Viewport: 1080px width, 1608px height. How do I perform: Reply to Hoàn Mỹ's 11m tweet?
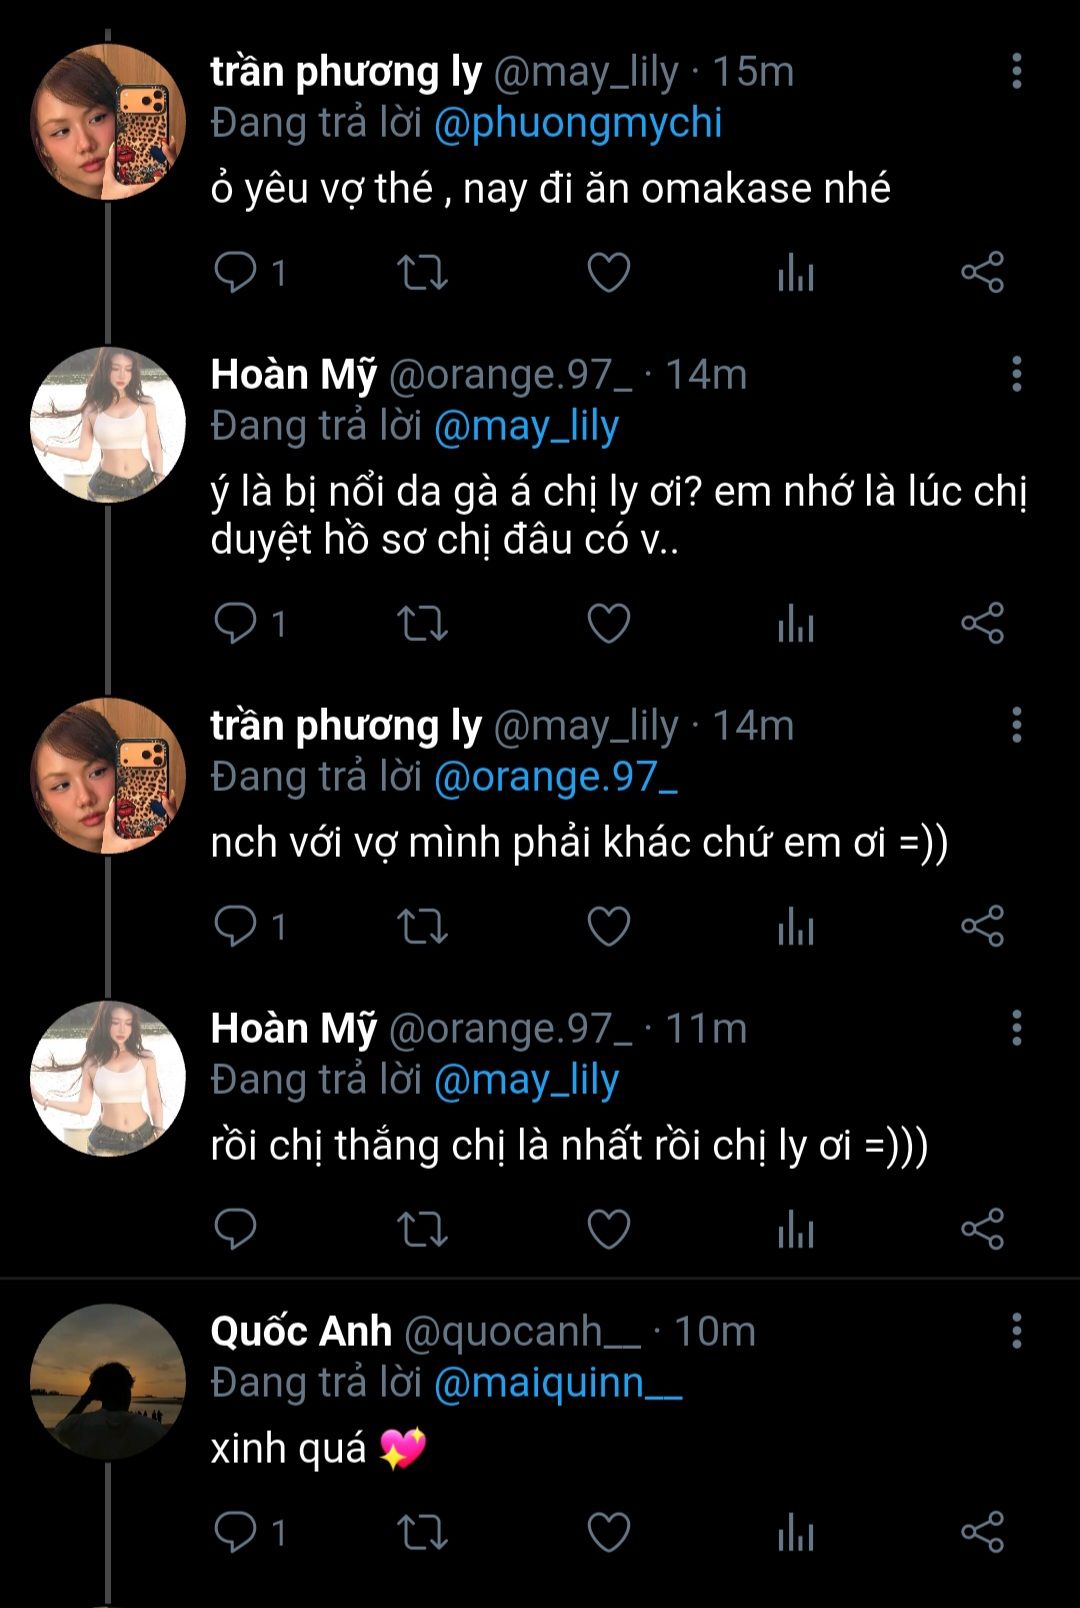[x=236, y=1229]
